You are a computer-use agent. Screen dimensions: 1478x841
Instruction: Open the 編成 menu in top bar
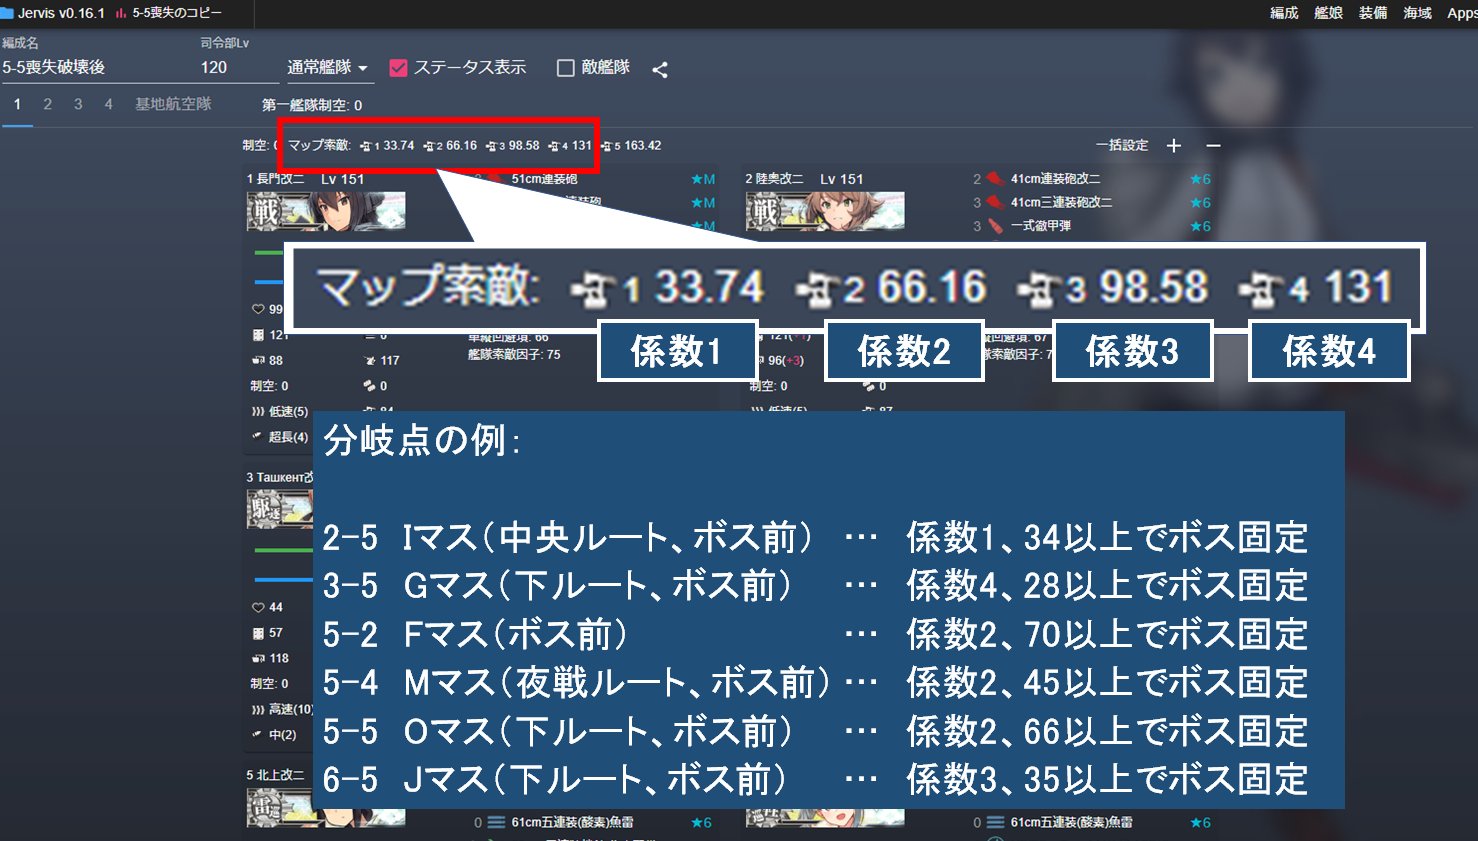point(1284,13)
